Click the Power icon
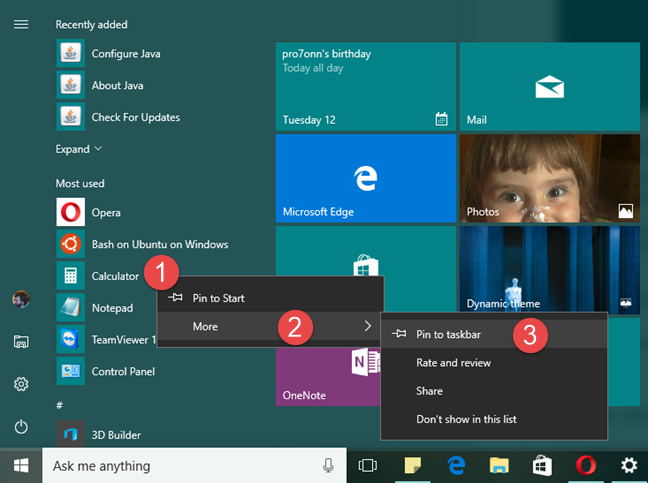Viewport: 648px width, 483px height. pyautogui.click(x=21, y=427)
